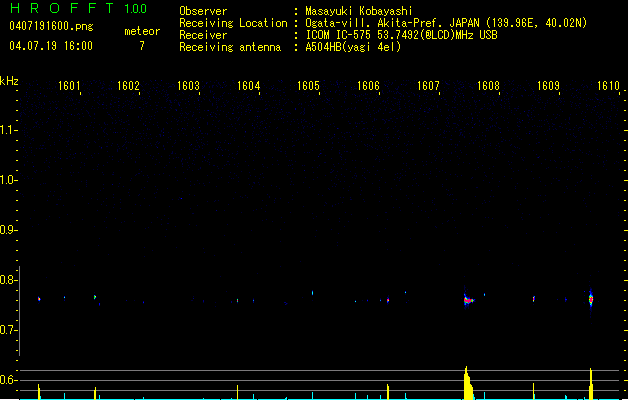Screen dimensions: 629x400
Task: Click the 0.9 kHz frequency label
Action: (x=8, y=230)
